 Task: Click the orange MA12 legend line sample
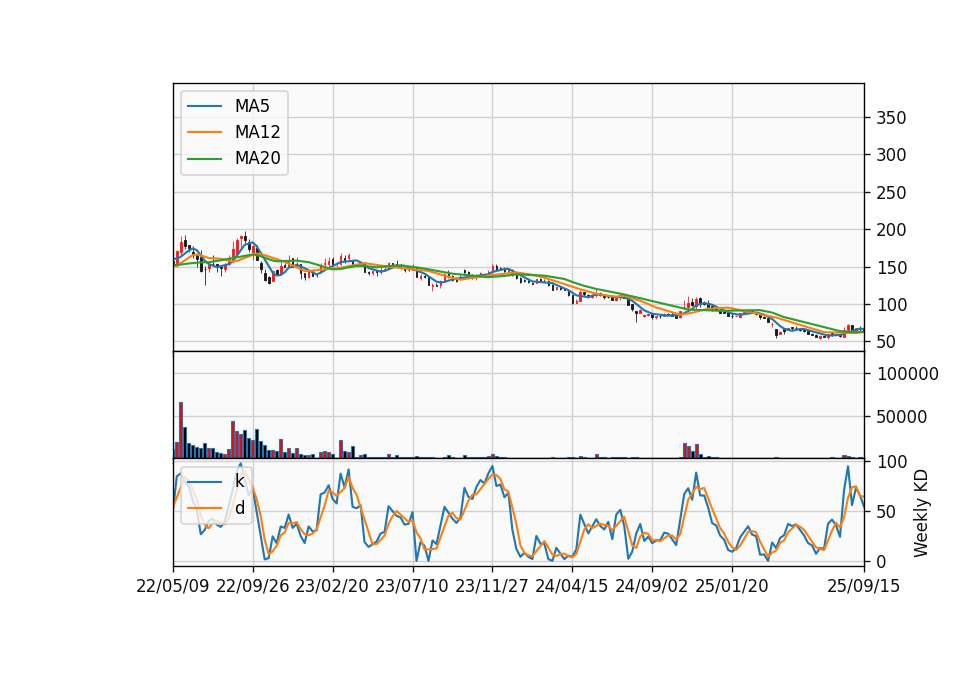204,132
